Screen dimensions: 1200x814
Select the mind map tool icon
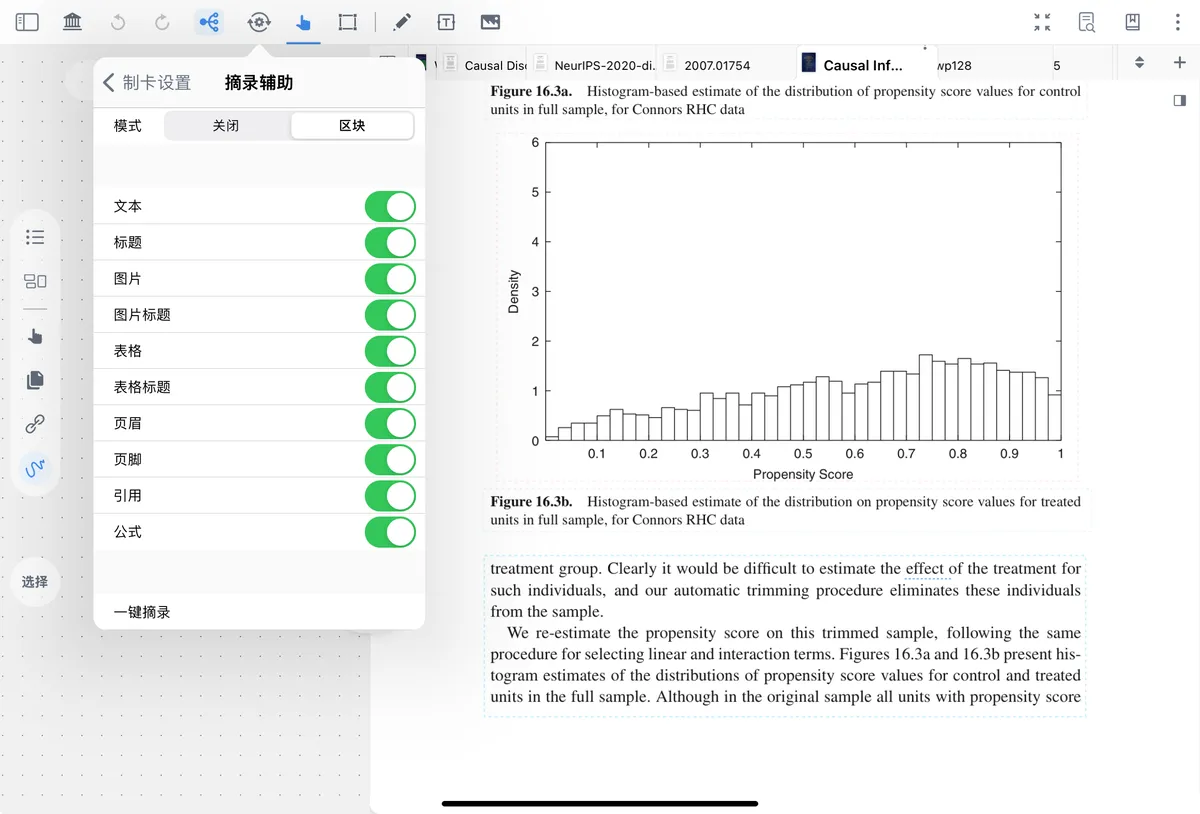click(x=209, y=22)
